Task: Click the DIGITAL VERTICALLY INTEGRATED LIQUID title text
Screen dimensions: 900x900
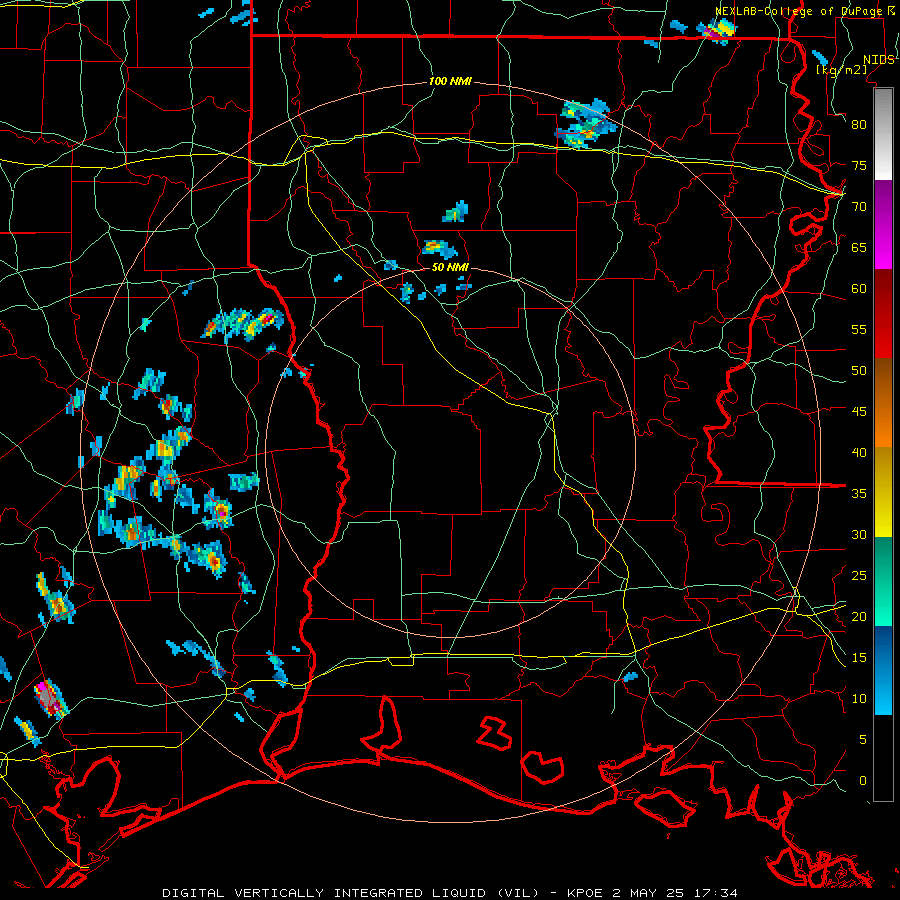Action: 351,893
